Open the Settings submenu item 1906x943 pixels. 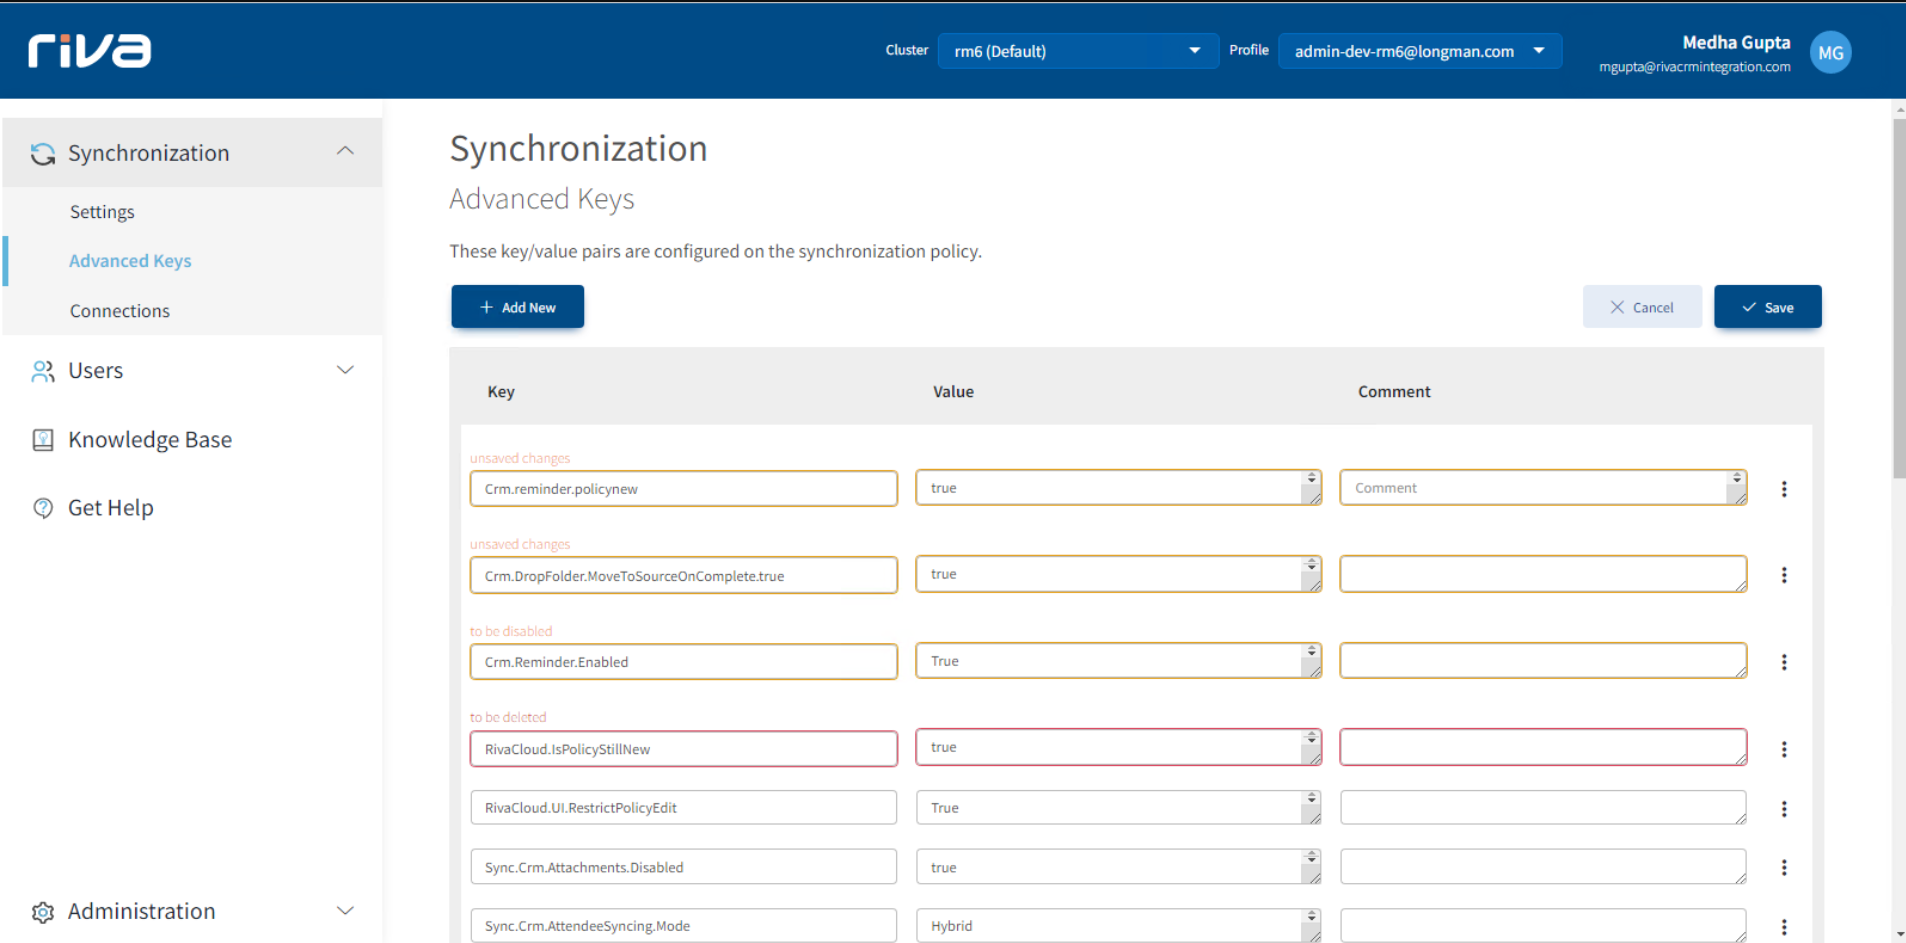coord(102,212)
